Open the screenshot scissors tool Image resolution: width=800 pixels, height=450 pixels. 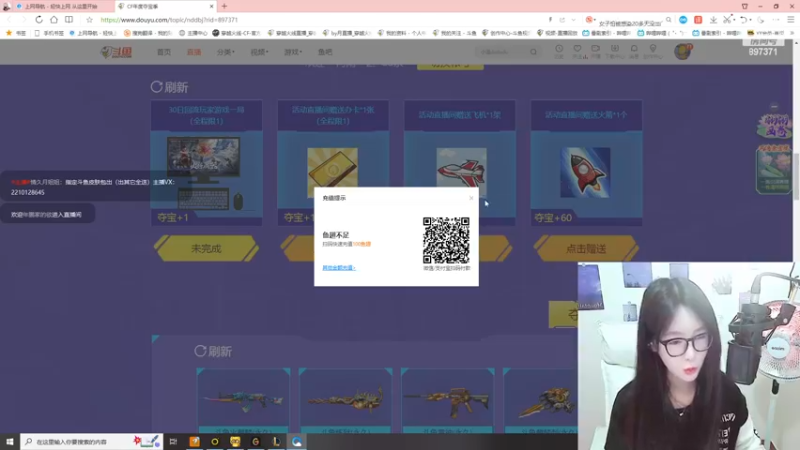728,20
